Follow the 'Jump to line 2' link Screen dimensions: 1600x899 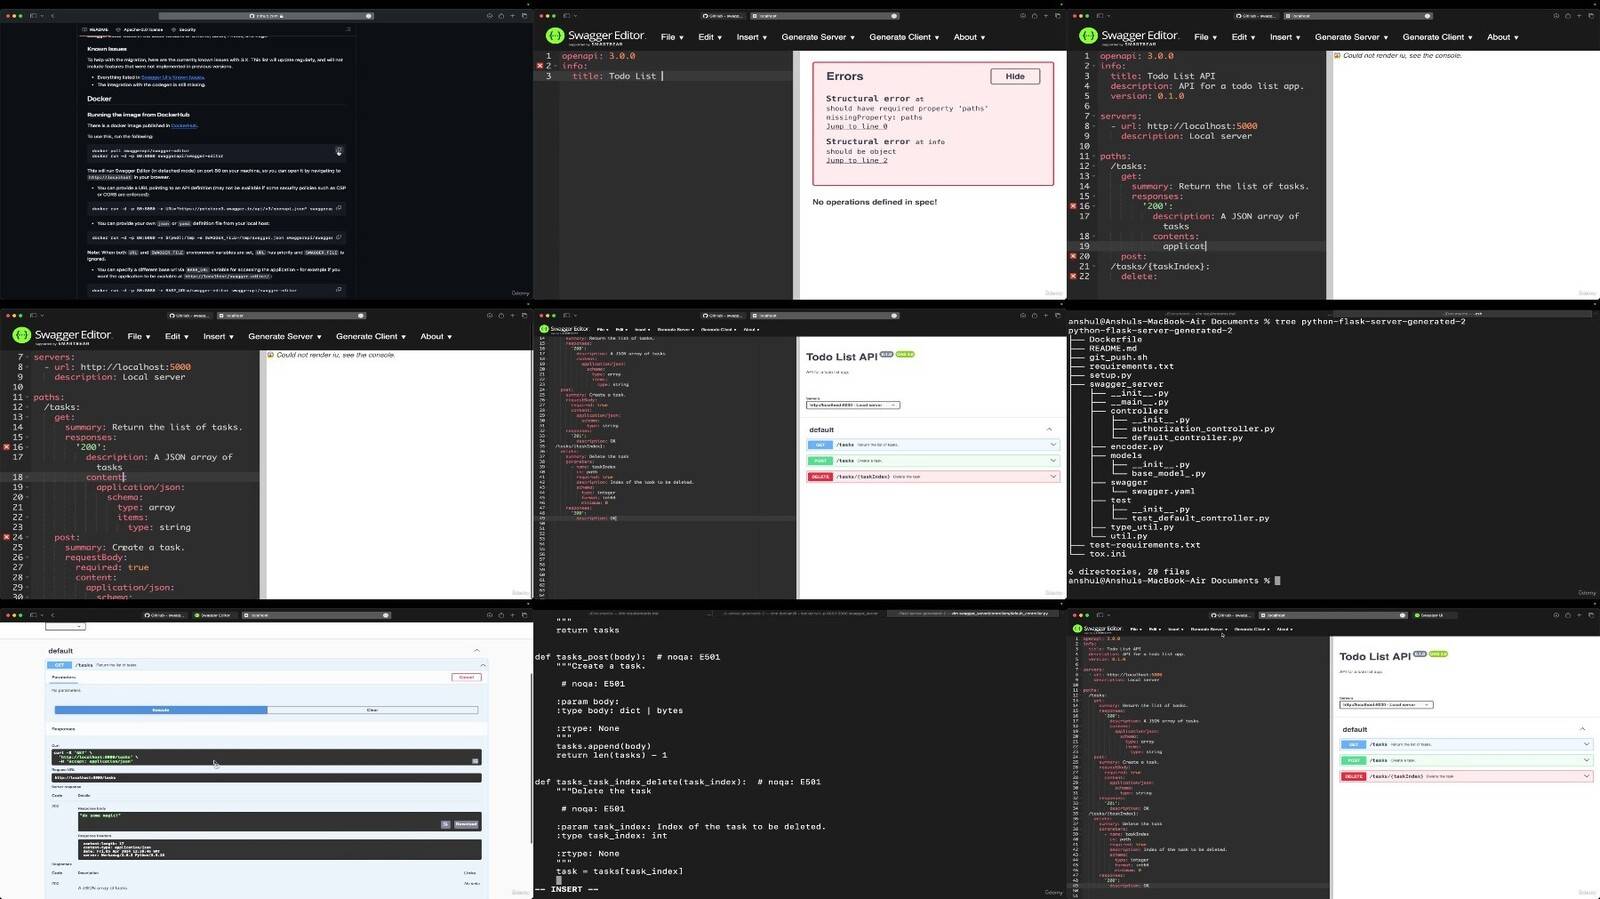point(856,160)
